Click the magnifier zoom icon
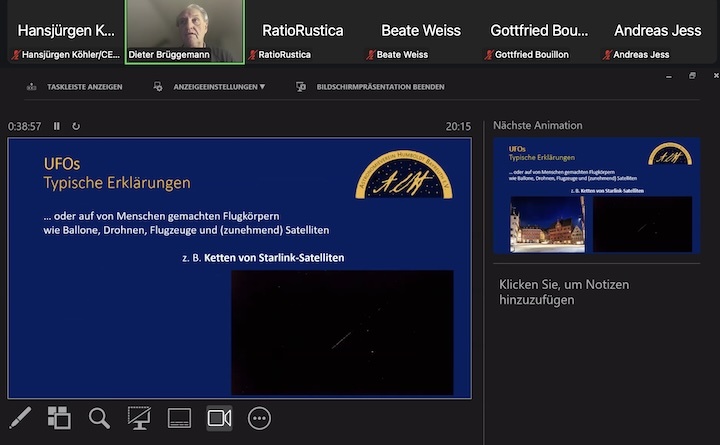Viewport: 720px width, 445px height. point(99,418)
